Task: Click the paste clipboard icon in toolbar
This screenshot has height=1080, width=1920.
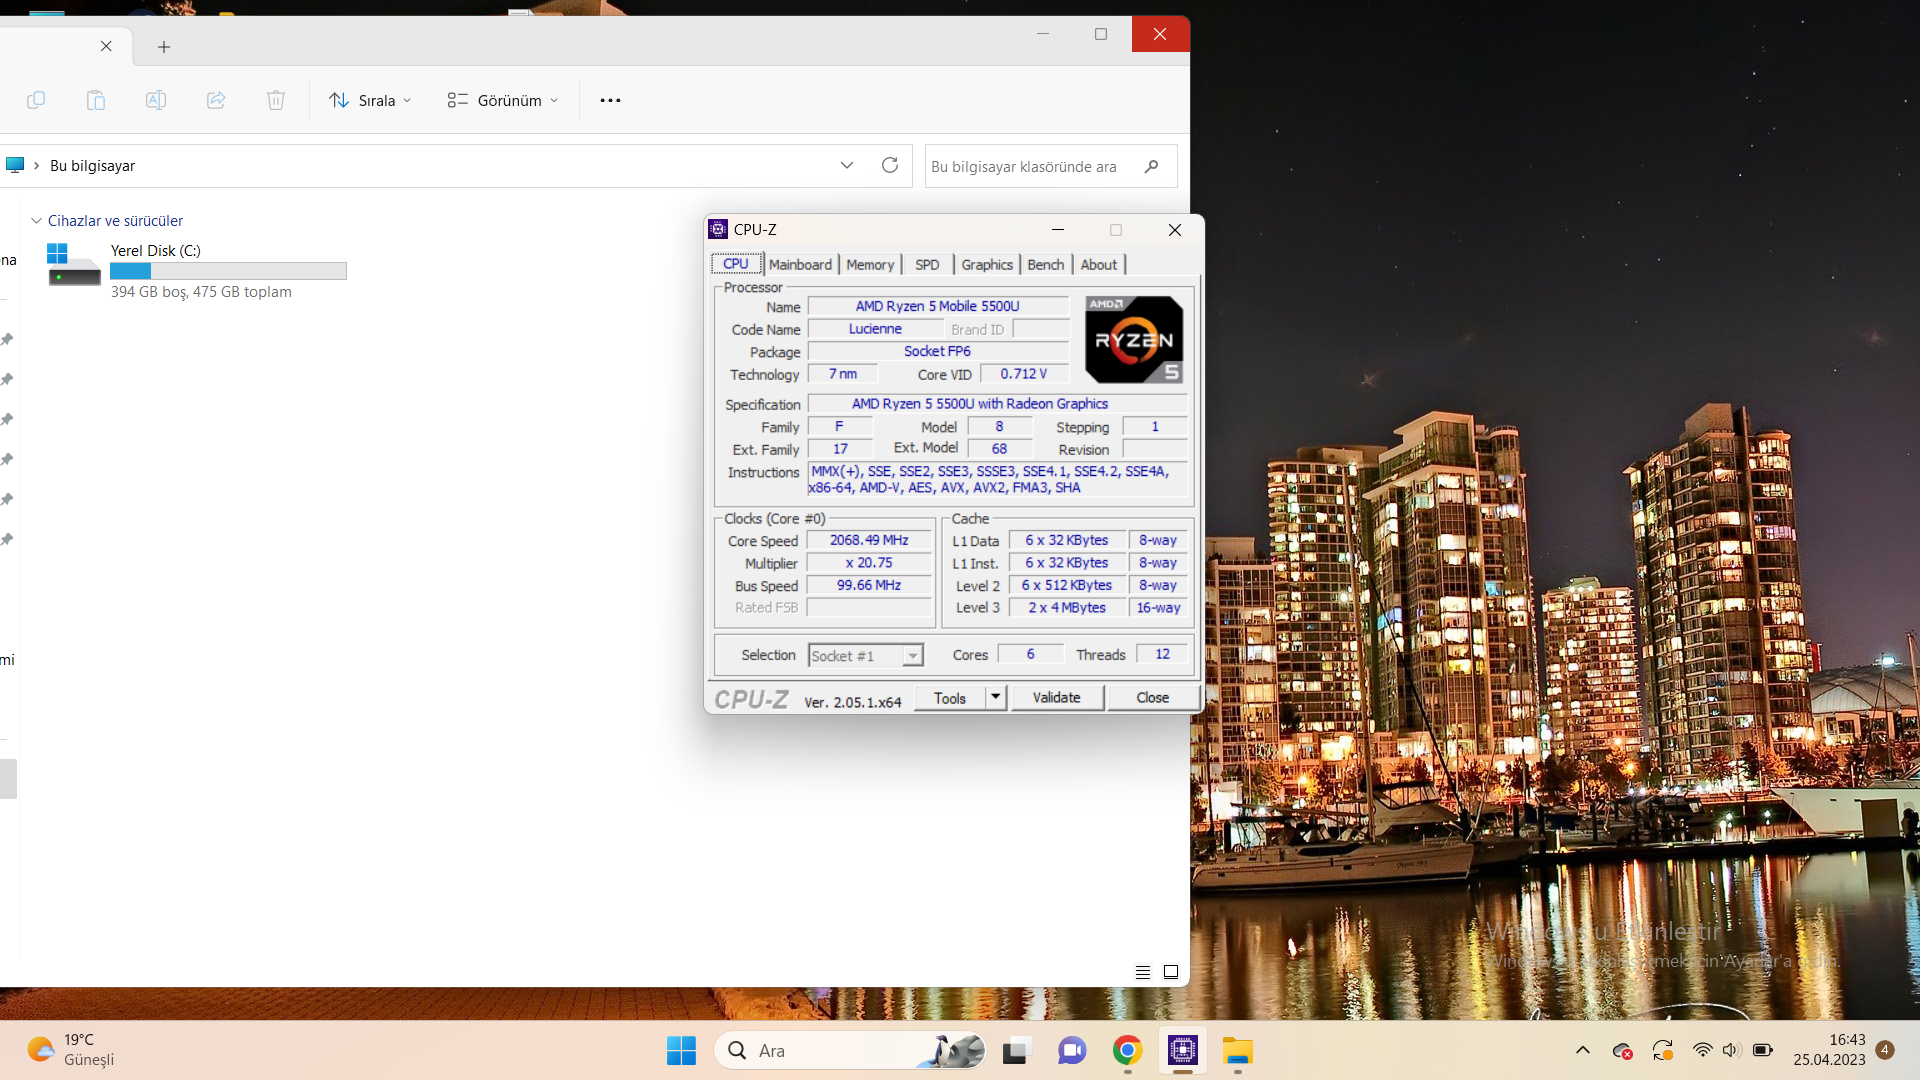Action: pyautogui.click(x=96, y=100)
